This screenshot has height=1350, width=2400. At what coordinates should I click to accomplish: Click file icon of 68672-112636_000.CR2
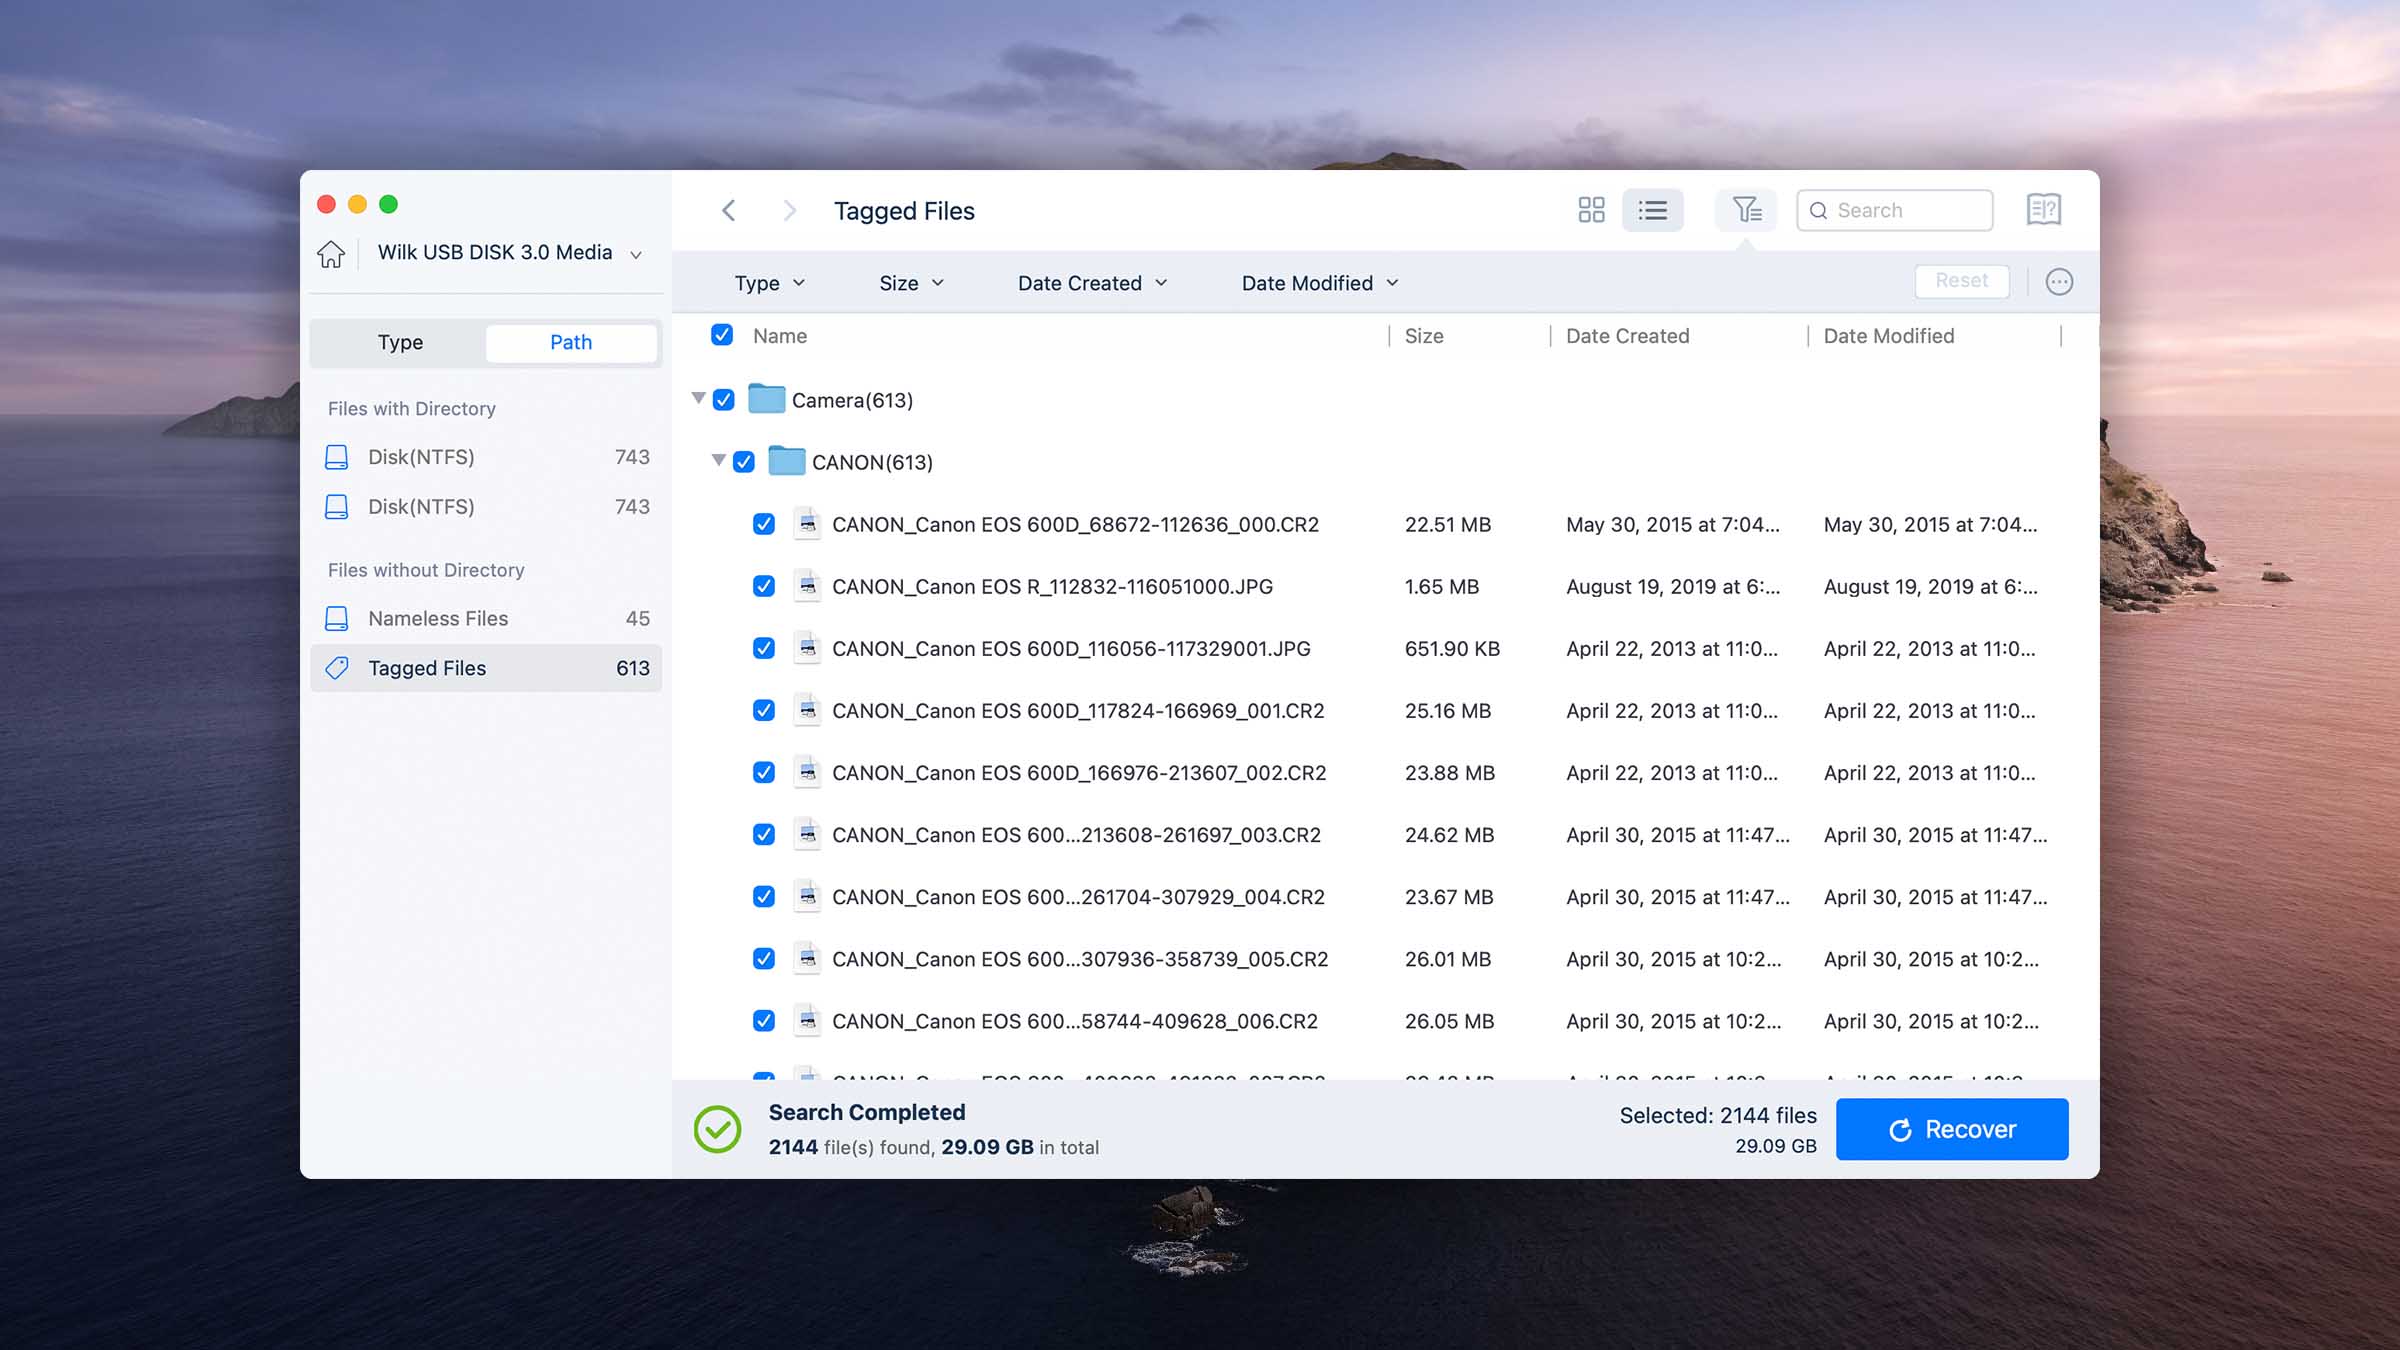(x=807, y=524)
